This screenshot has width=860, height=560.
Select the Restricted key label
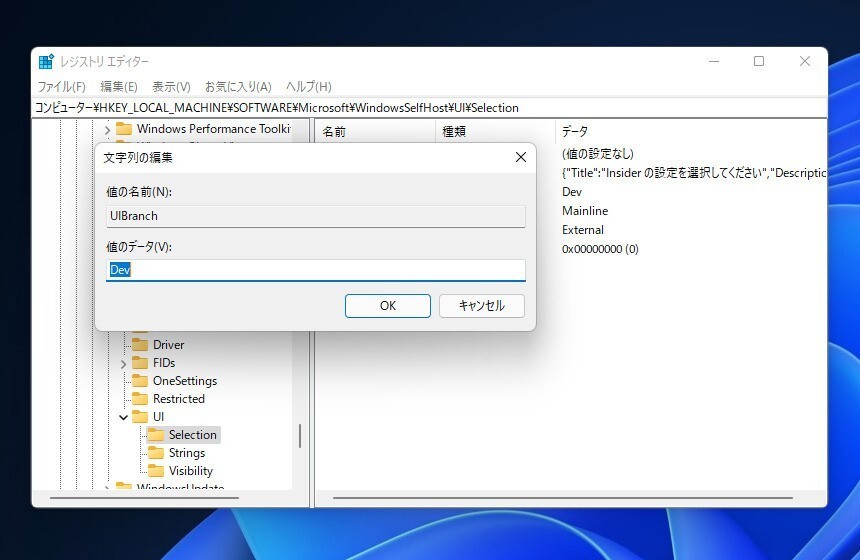(179, 399)
